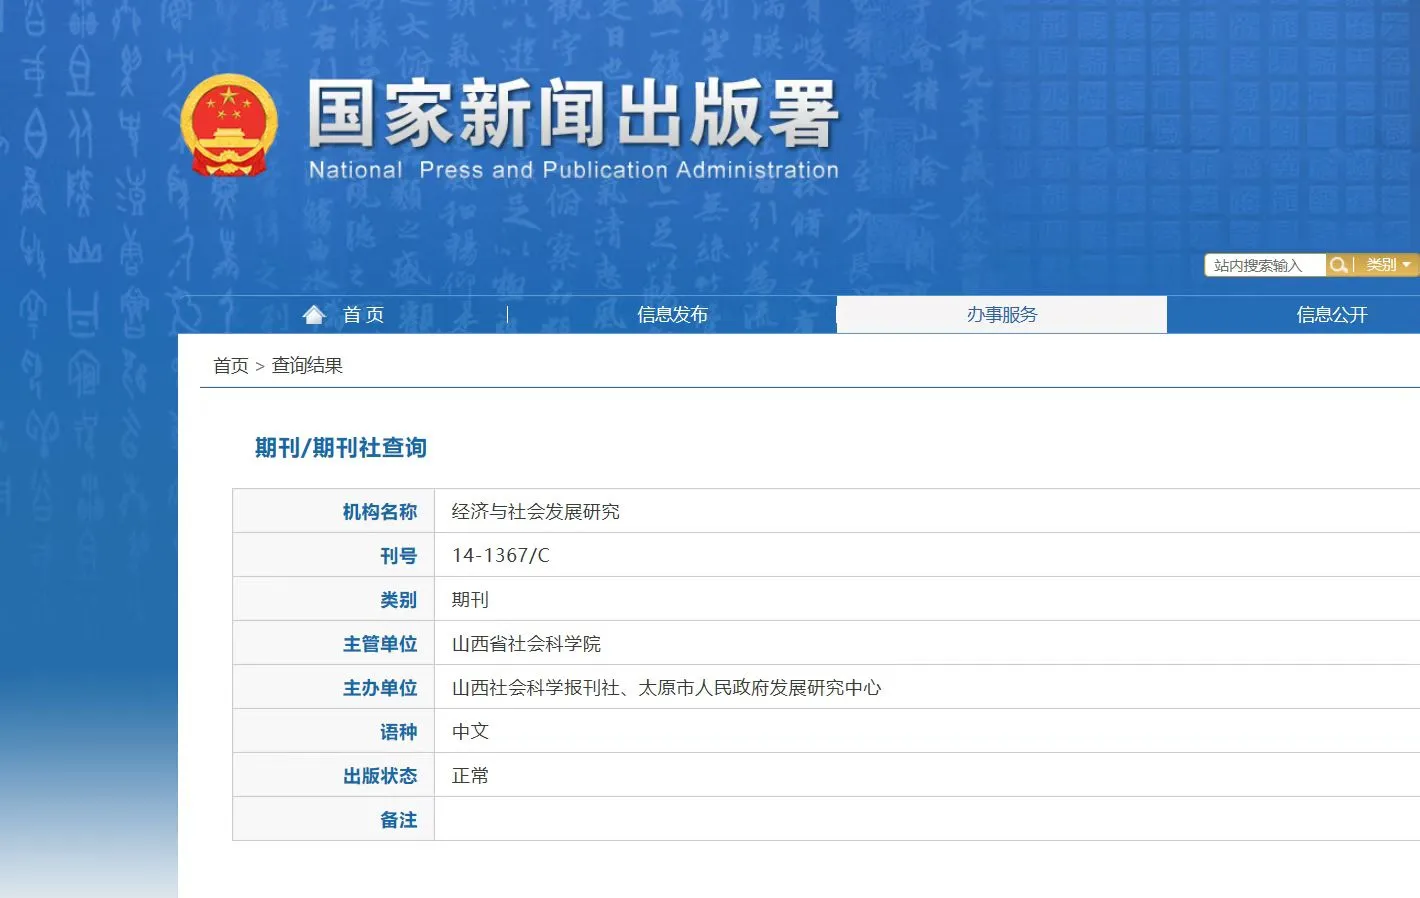Click the 出版状态 value 正常
This screenshot has width=1420, height=898.
469,775
